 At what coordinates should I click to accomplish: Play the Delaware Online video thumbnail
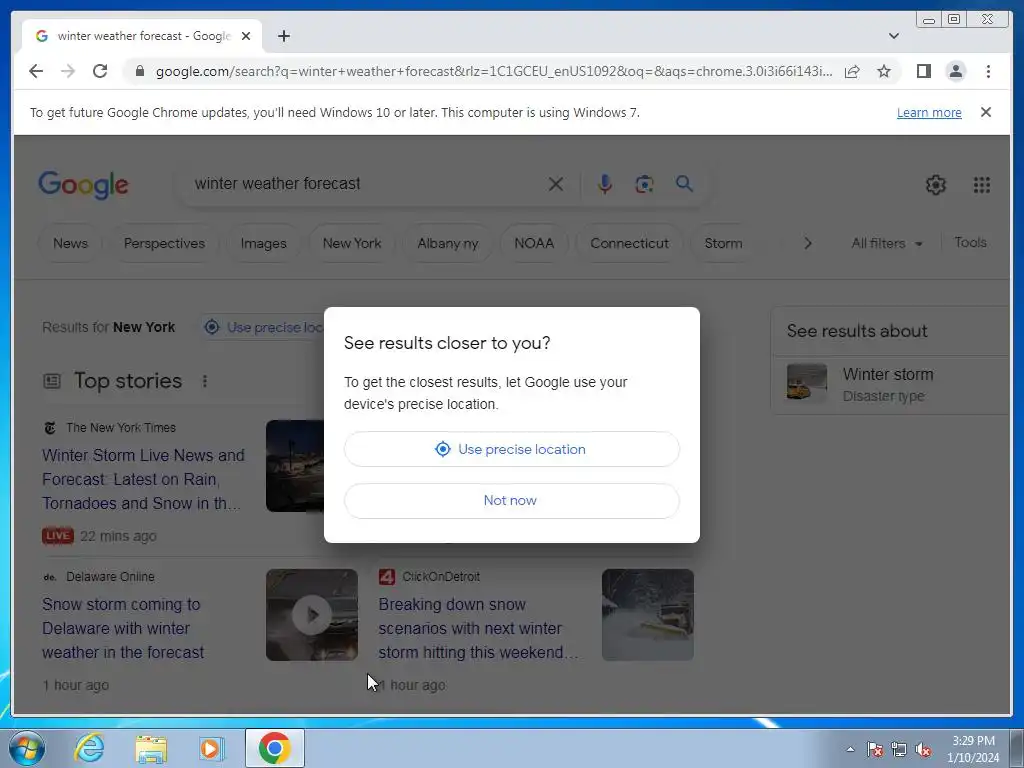312,615
